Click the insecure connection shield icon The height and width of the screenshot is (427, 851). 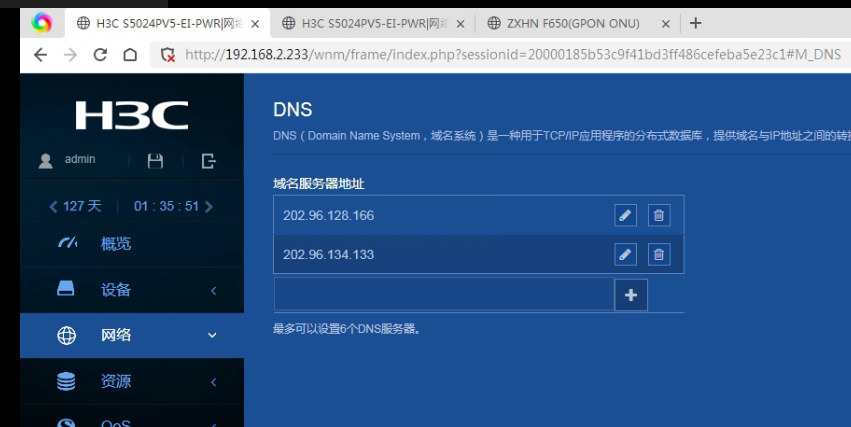pyautogui.click(x=168, y=55)
